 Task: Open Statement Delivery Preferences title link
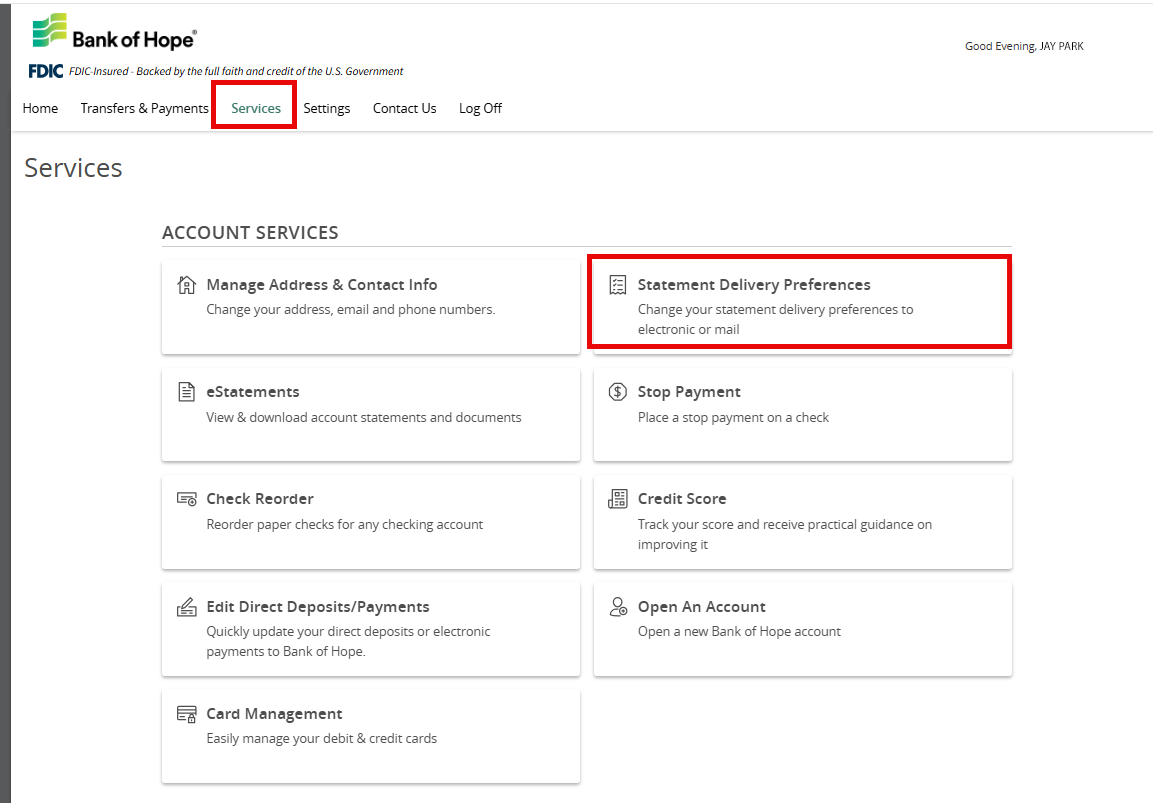click(754, 285)
